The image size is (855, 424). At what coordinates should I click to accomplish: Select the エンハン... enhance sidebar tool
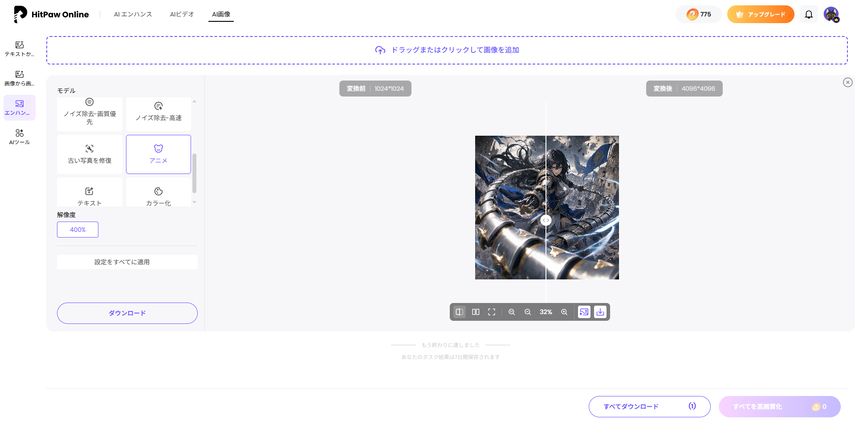point(20,107)
